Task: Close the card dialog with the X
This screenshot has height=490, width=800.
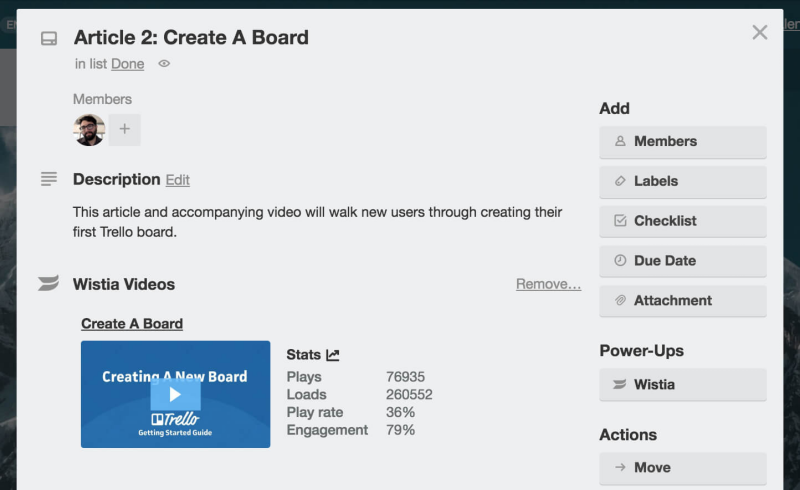Action: [x=760, y=32]
